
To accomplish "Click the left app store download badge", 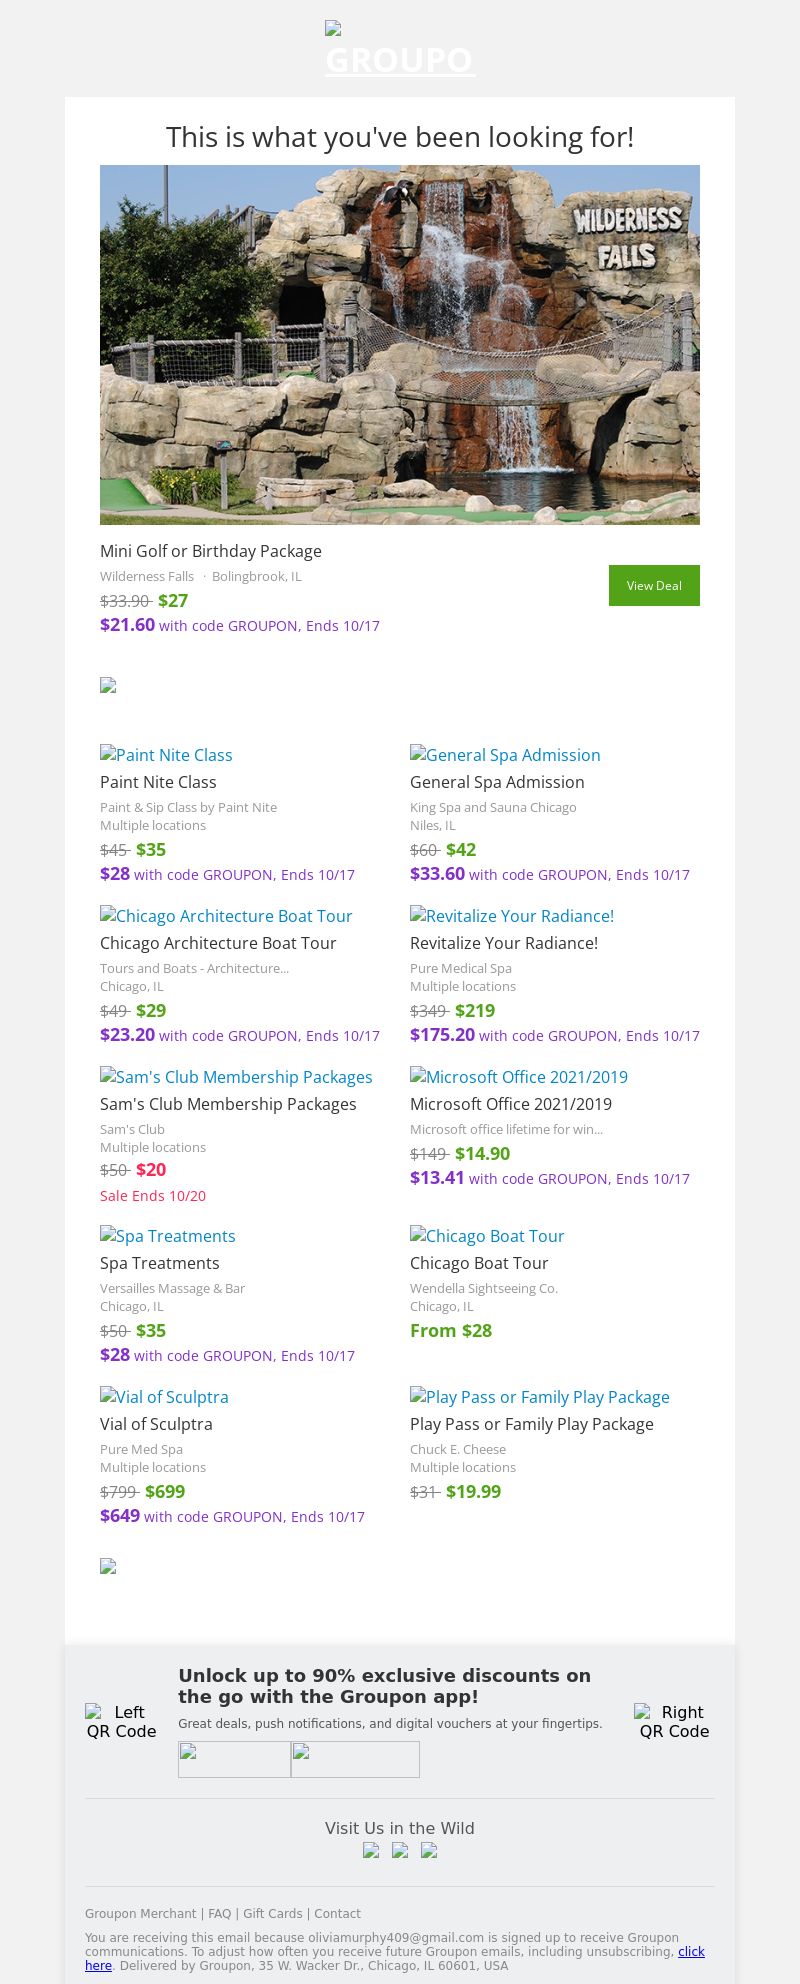I will tap(234, 1759).
